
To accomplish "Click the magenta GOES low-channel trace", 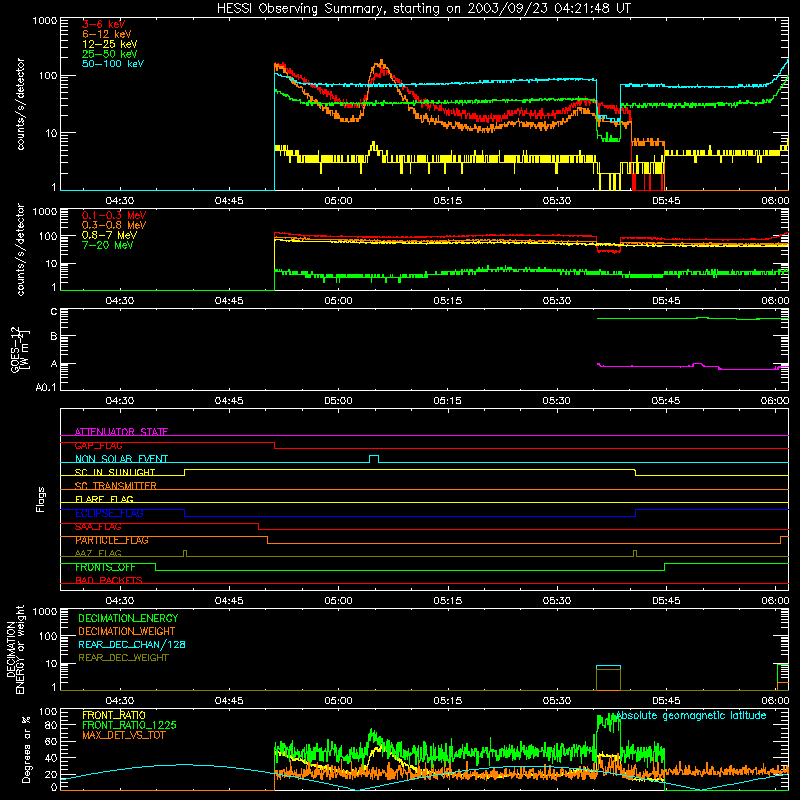I will [x=692, y=366].
